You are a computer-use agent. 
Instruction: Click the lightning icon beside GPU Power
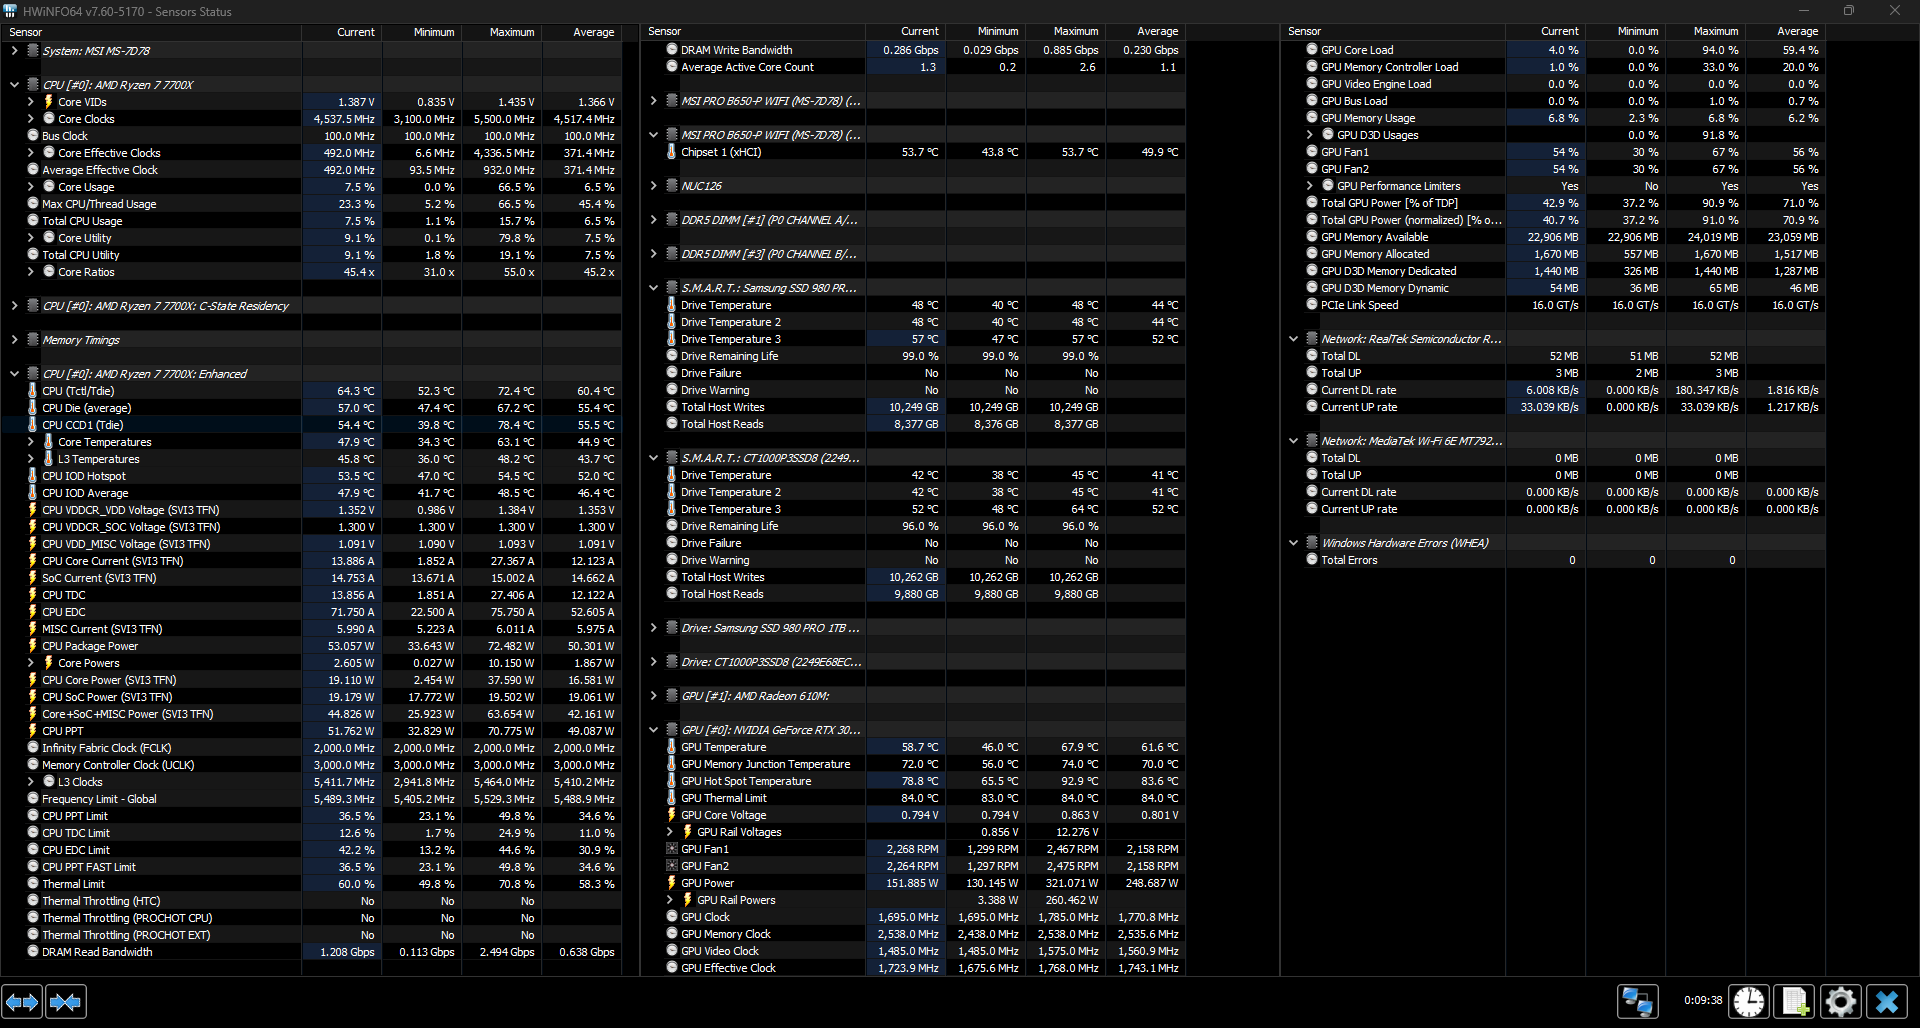(x=672, y=883)
